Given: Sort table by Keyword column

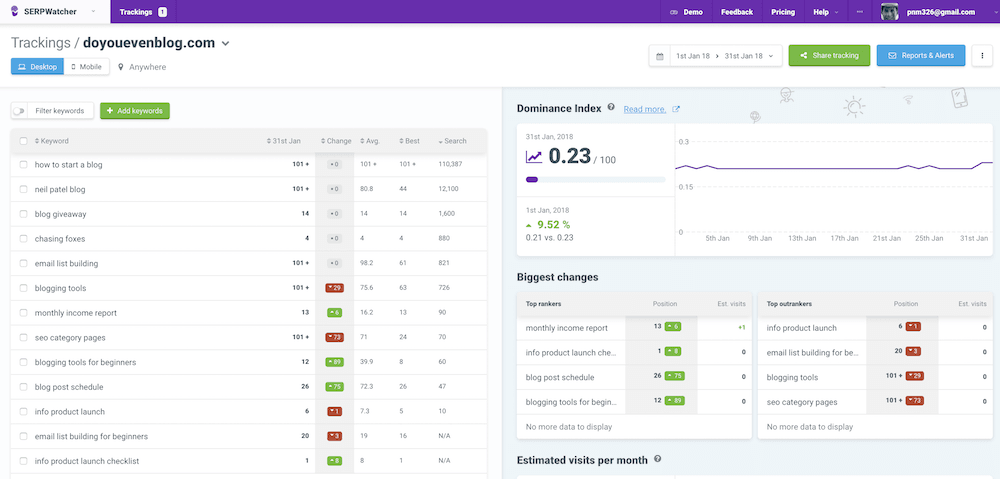Looking at the screenshot, I should tap(52, 141).
